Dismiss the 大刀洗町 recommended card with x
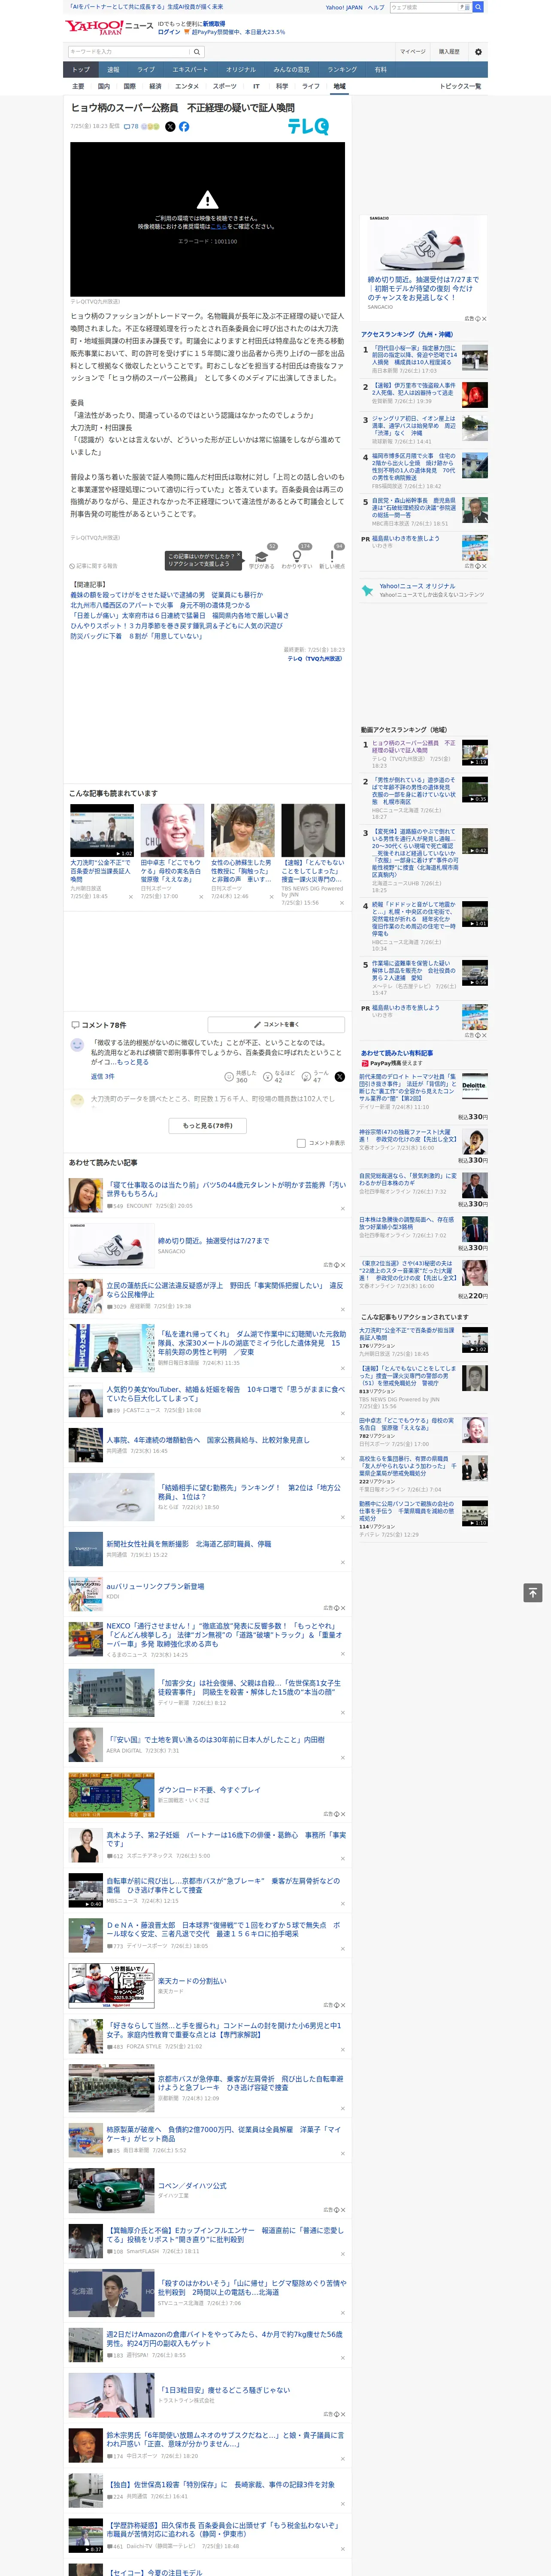Screen dimensions: 551x2576 (x=130, y=897)
